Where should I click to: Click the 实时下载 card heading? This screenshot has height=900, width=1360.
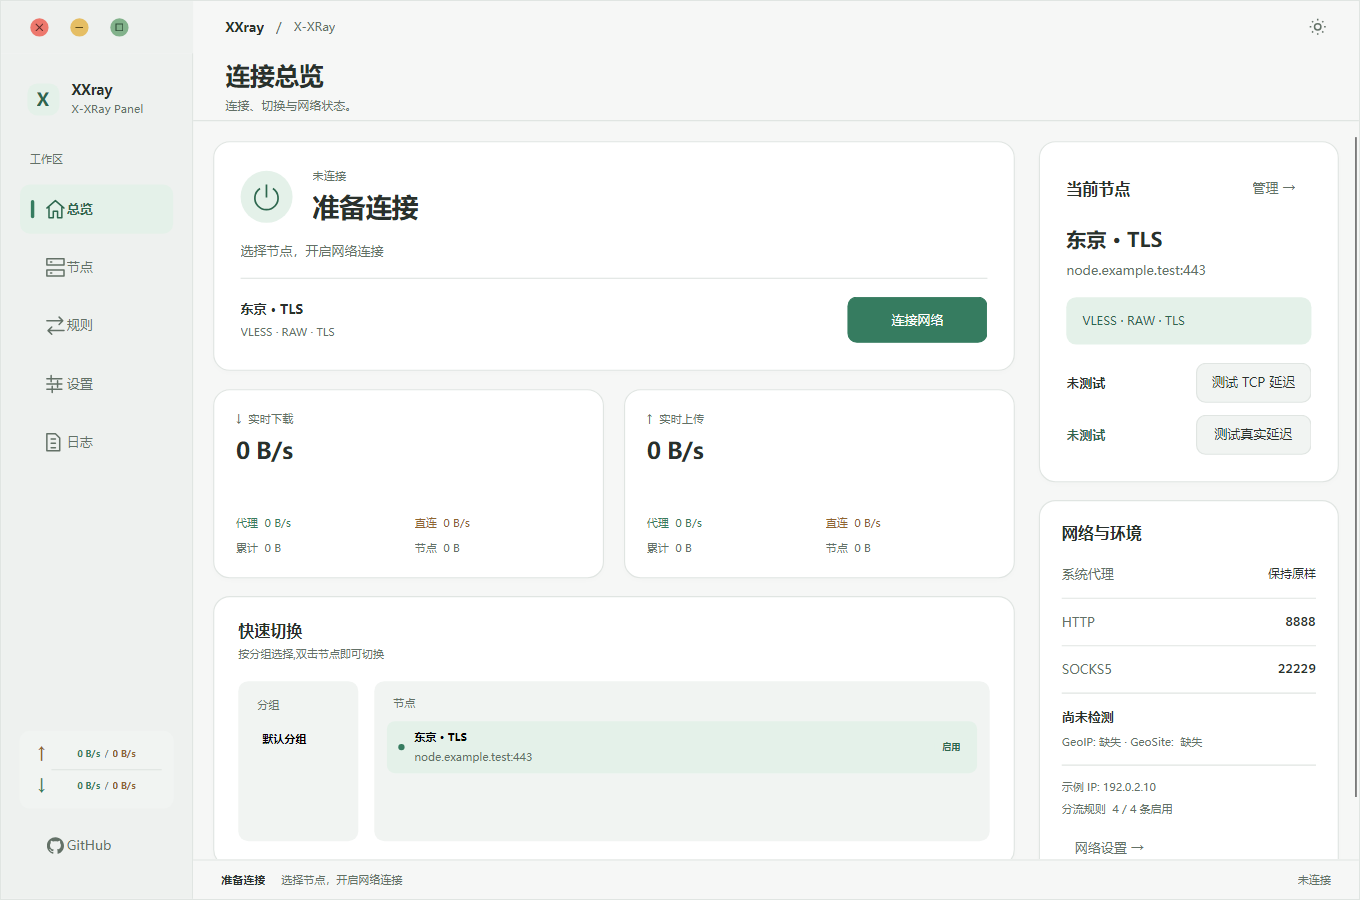coord(264,419)
